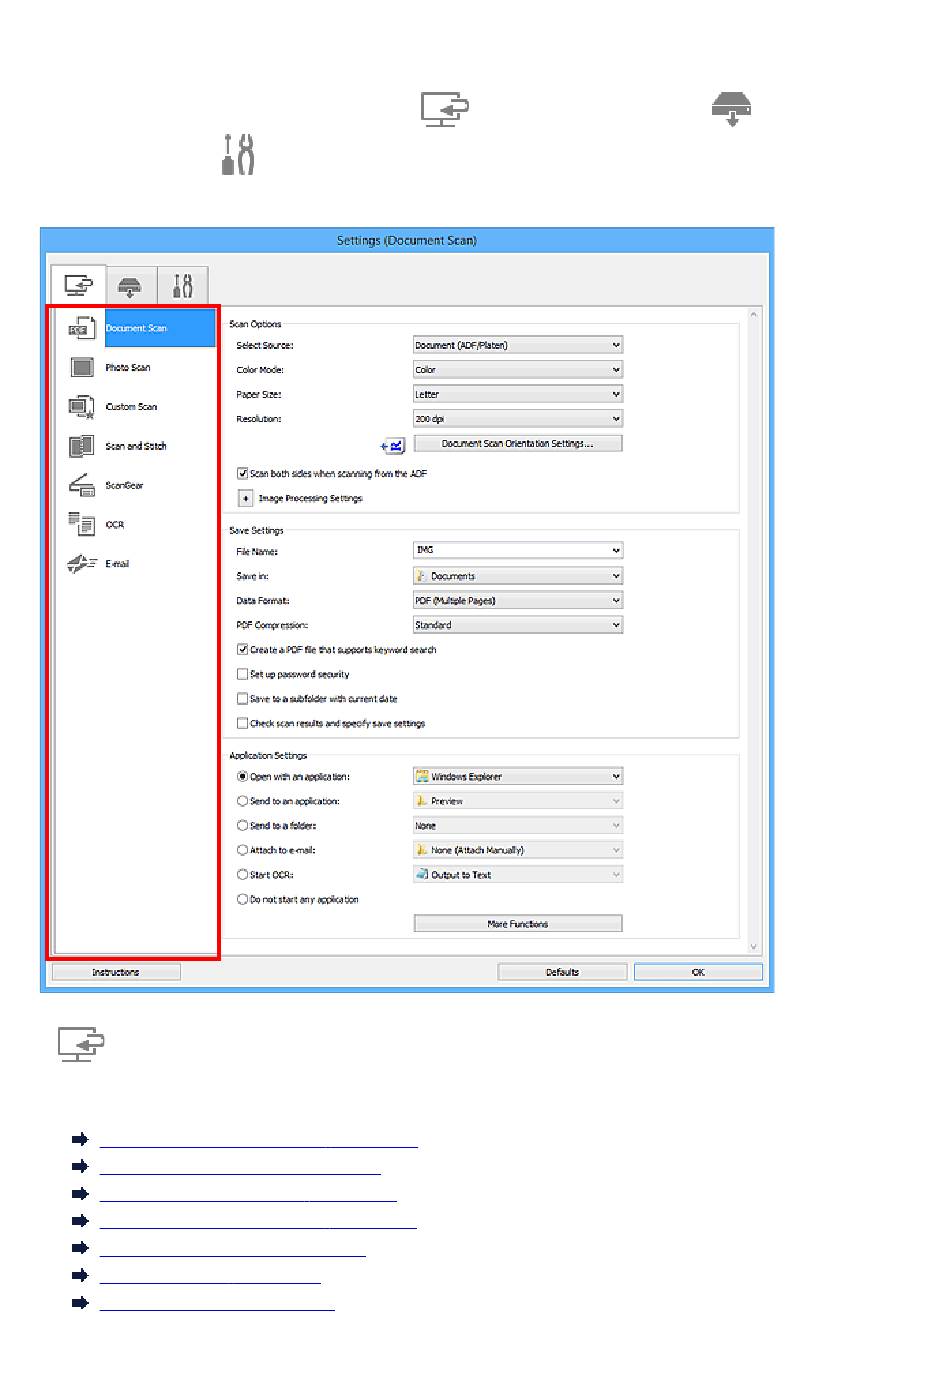Screen dimensions: 950x1397
Task: Enable Set up password security
Action: click(x=242, y=674)
